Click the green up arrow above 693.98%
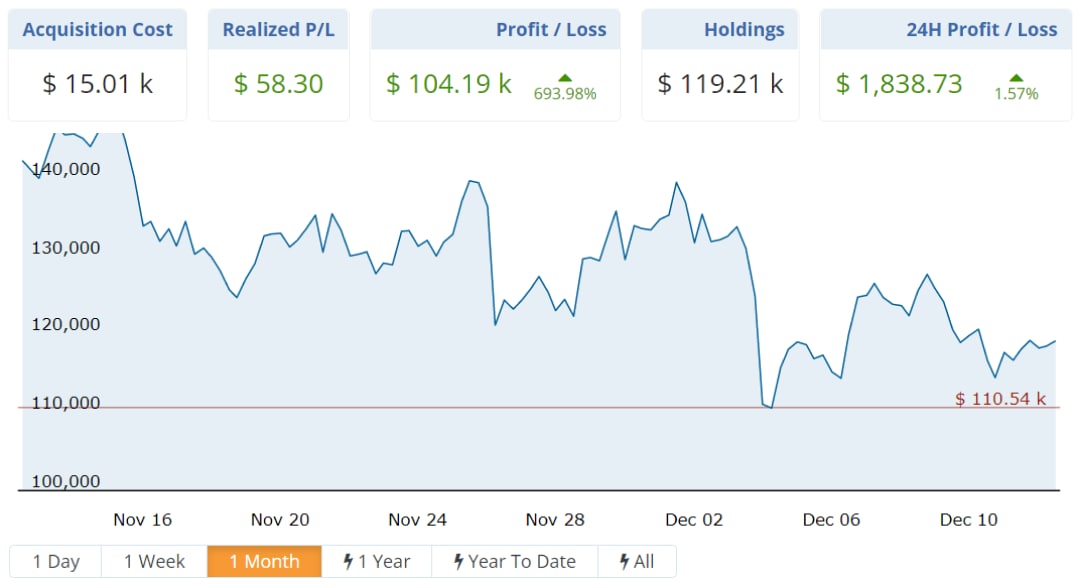Viewport: 1080px width, 588px height. 565,77
